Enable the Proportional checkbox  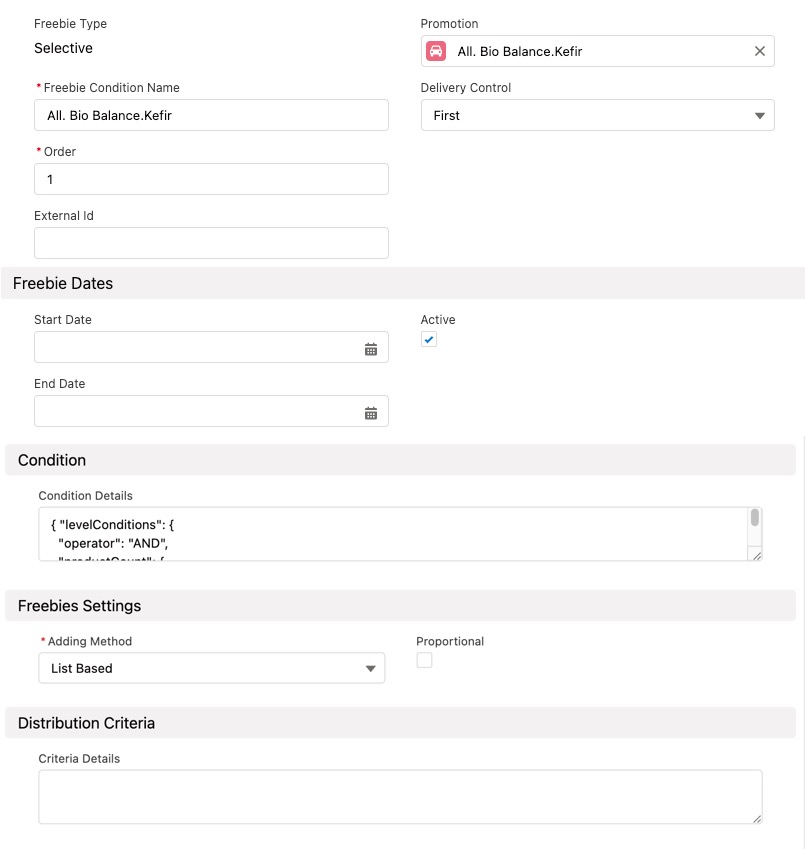click(425, 660)
